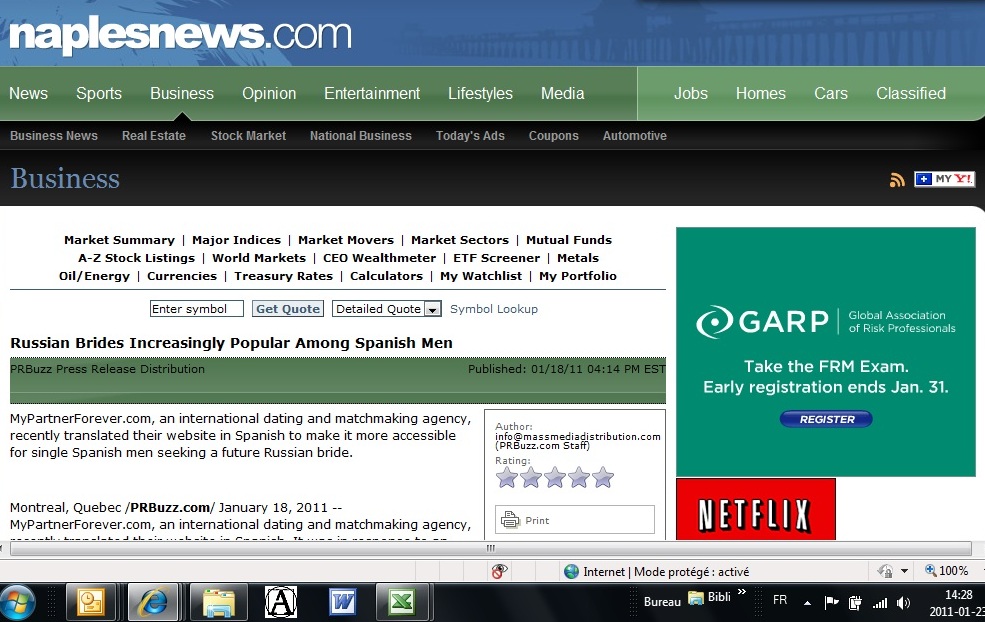This screenshot has height=622, width=985.
Task: Click the horizontal scrollbar at page bottom
Action: [490, 548]
